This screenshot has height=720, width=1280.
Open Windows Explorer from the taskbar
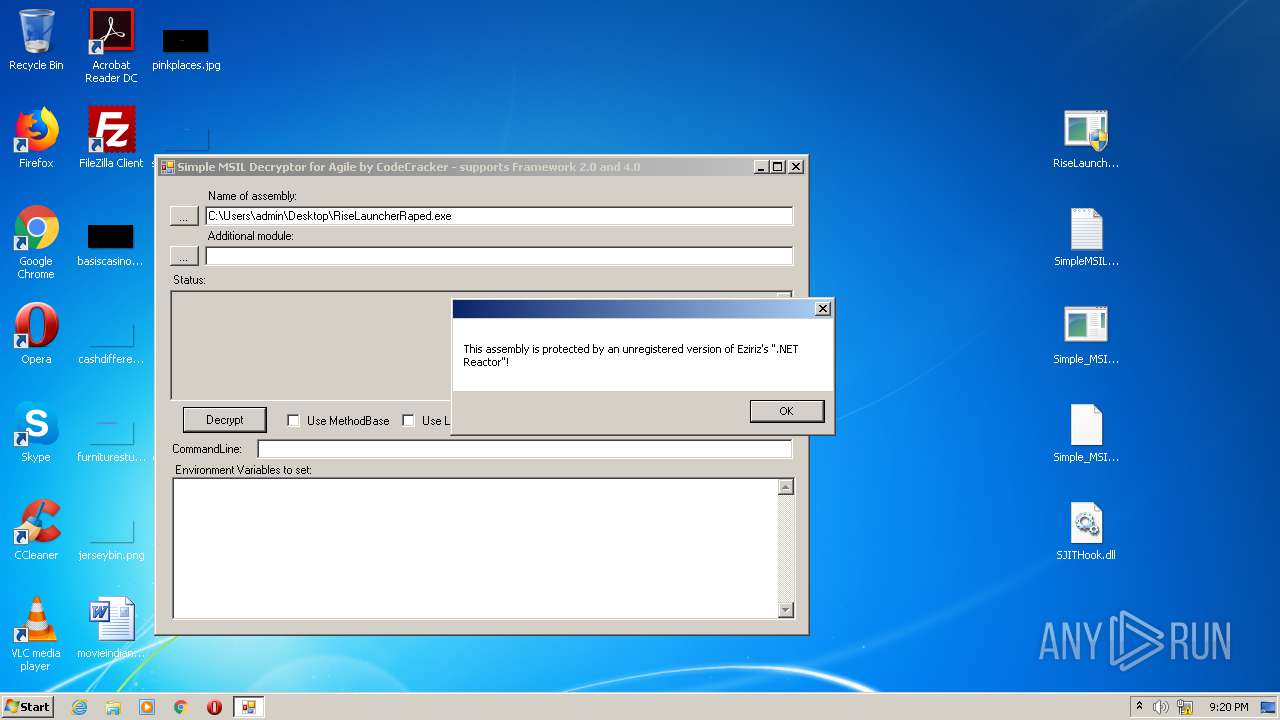pyautogui.click(x=113, y=707)
